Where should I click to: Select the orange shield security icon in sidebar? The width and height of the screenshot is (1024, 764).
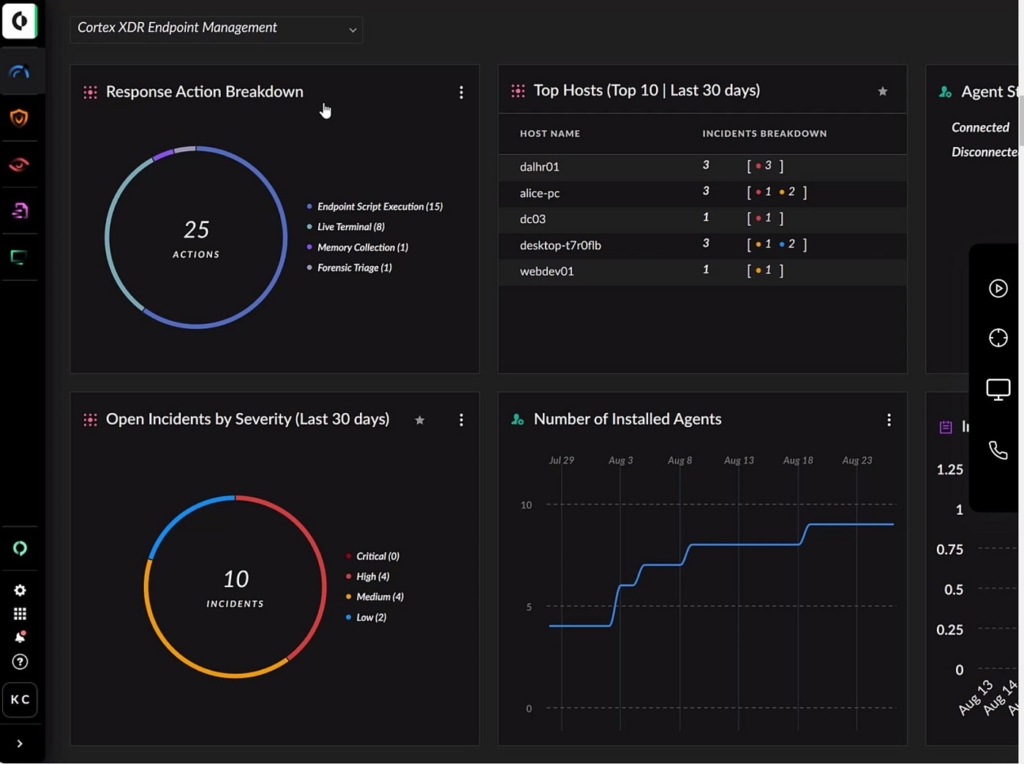(20, 118)
